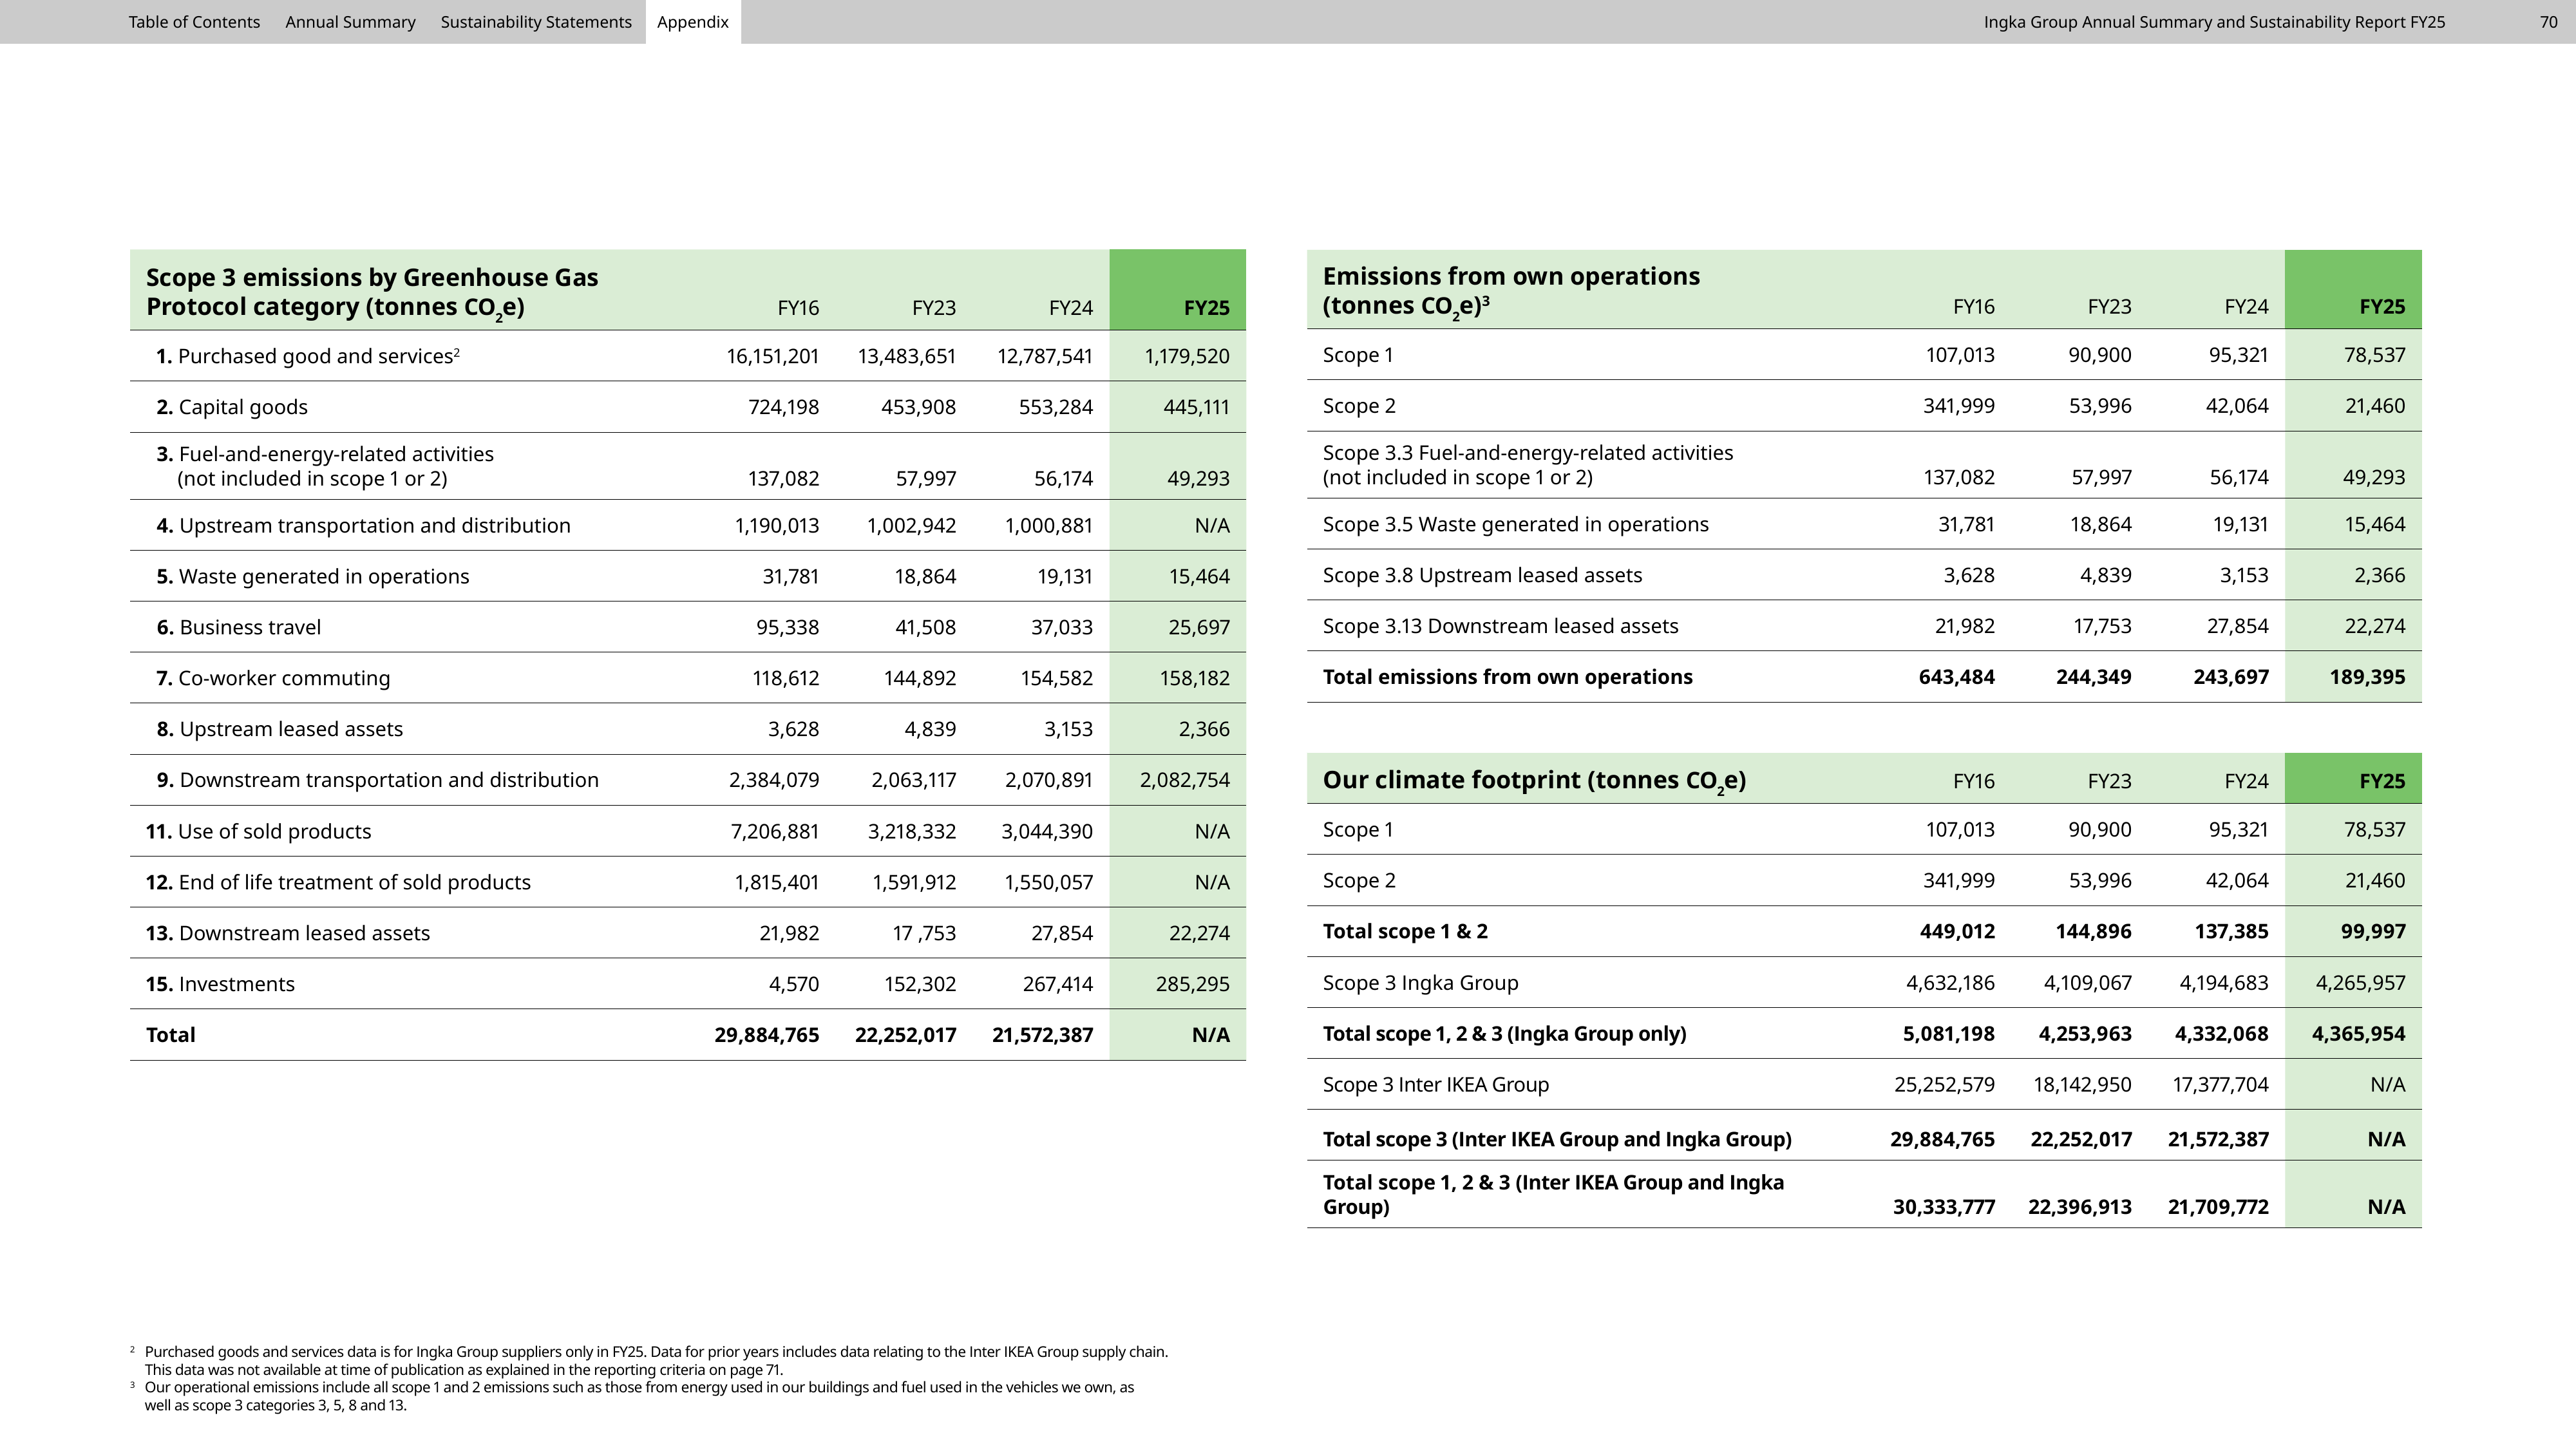Click value 158,182 for Co-worker commuting
The width and height of the screenshot is (2576, 1449).
coord(1196,678)
